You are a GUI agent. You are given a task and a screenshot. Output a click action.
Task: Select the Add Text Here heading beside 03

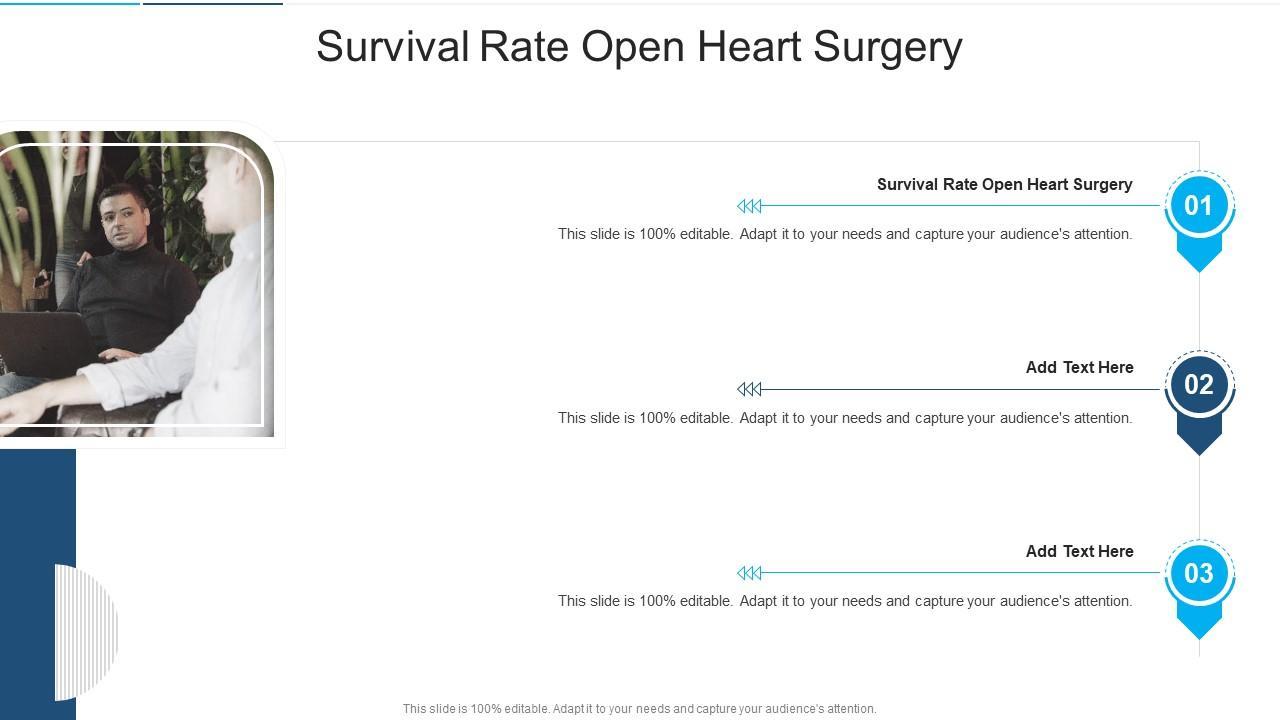coord(1079,551)
